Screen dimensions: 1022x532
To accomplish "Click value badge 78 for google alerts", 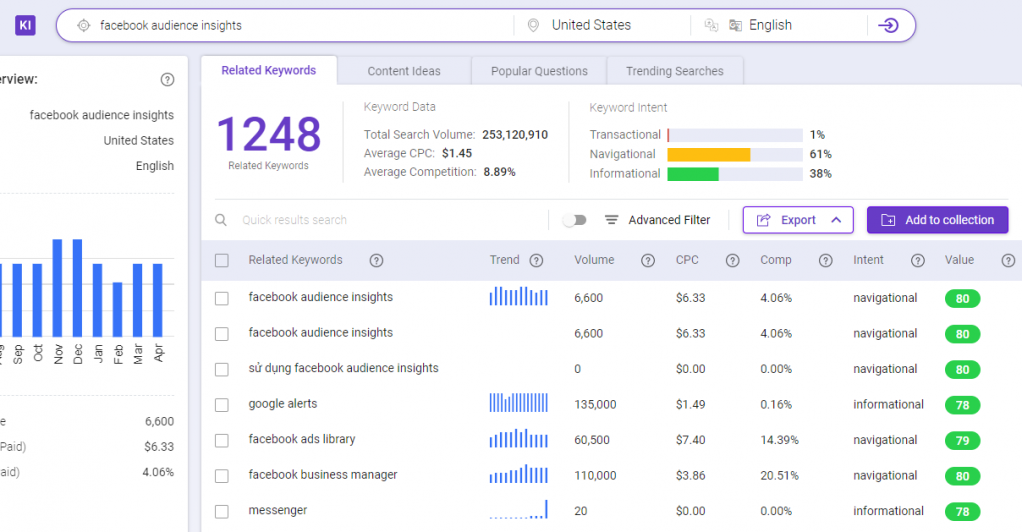I will (x=963, y=405).
